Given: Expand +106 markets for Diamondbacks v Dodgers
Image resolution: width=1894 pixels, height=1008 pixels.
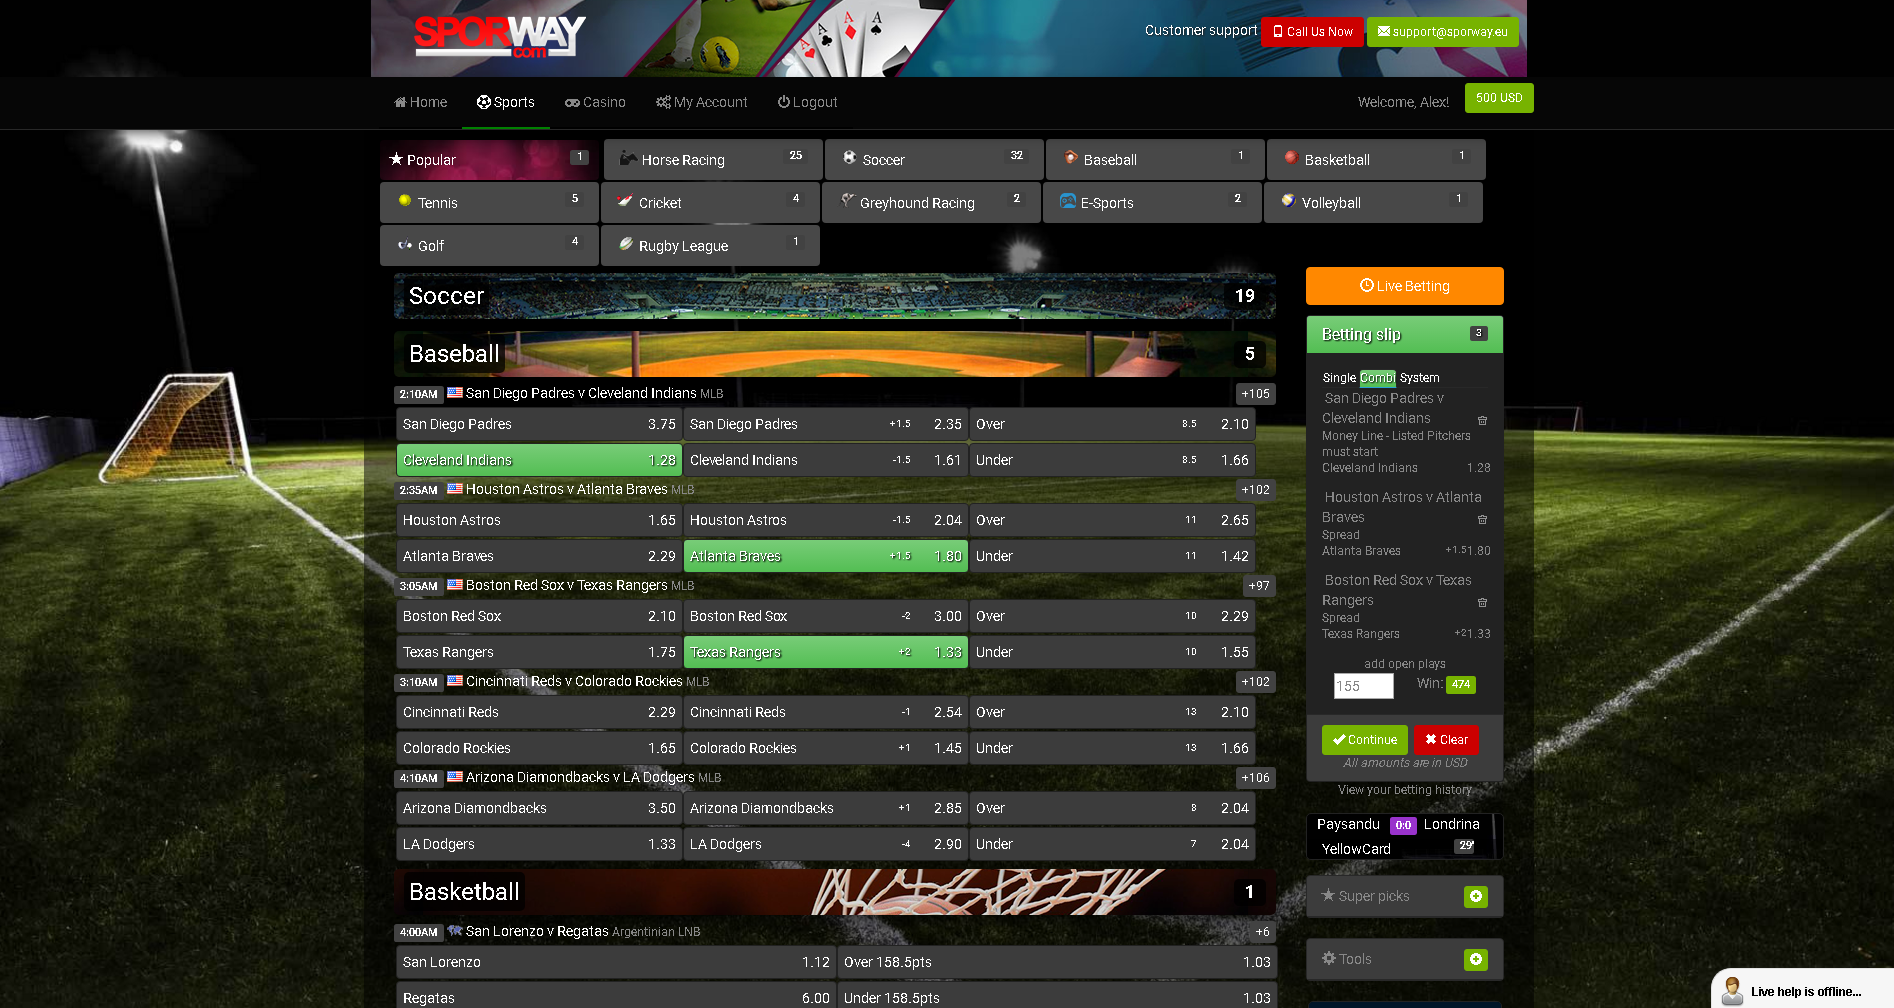Looking at the screenshot, I should [1255, 778].
